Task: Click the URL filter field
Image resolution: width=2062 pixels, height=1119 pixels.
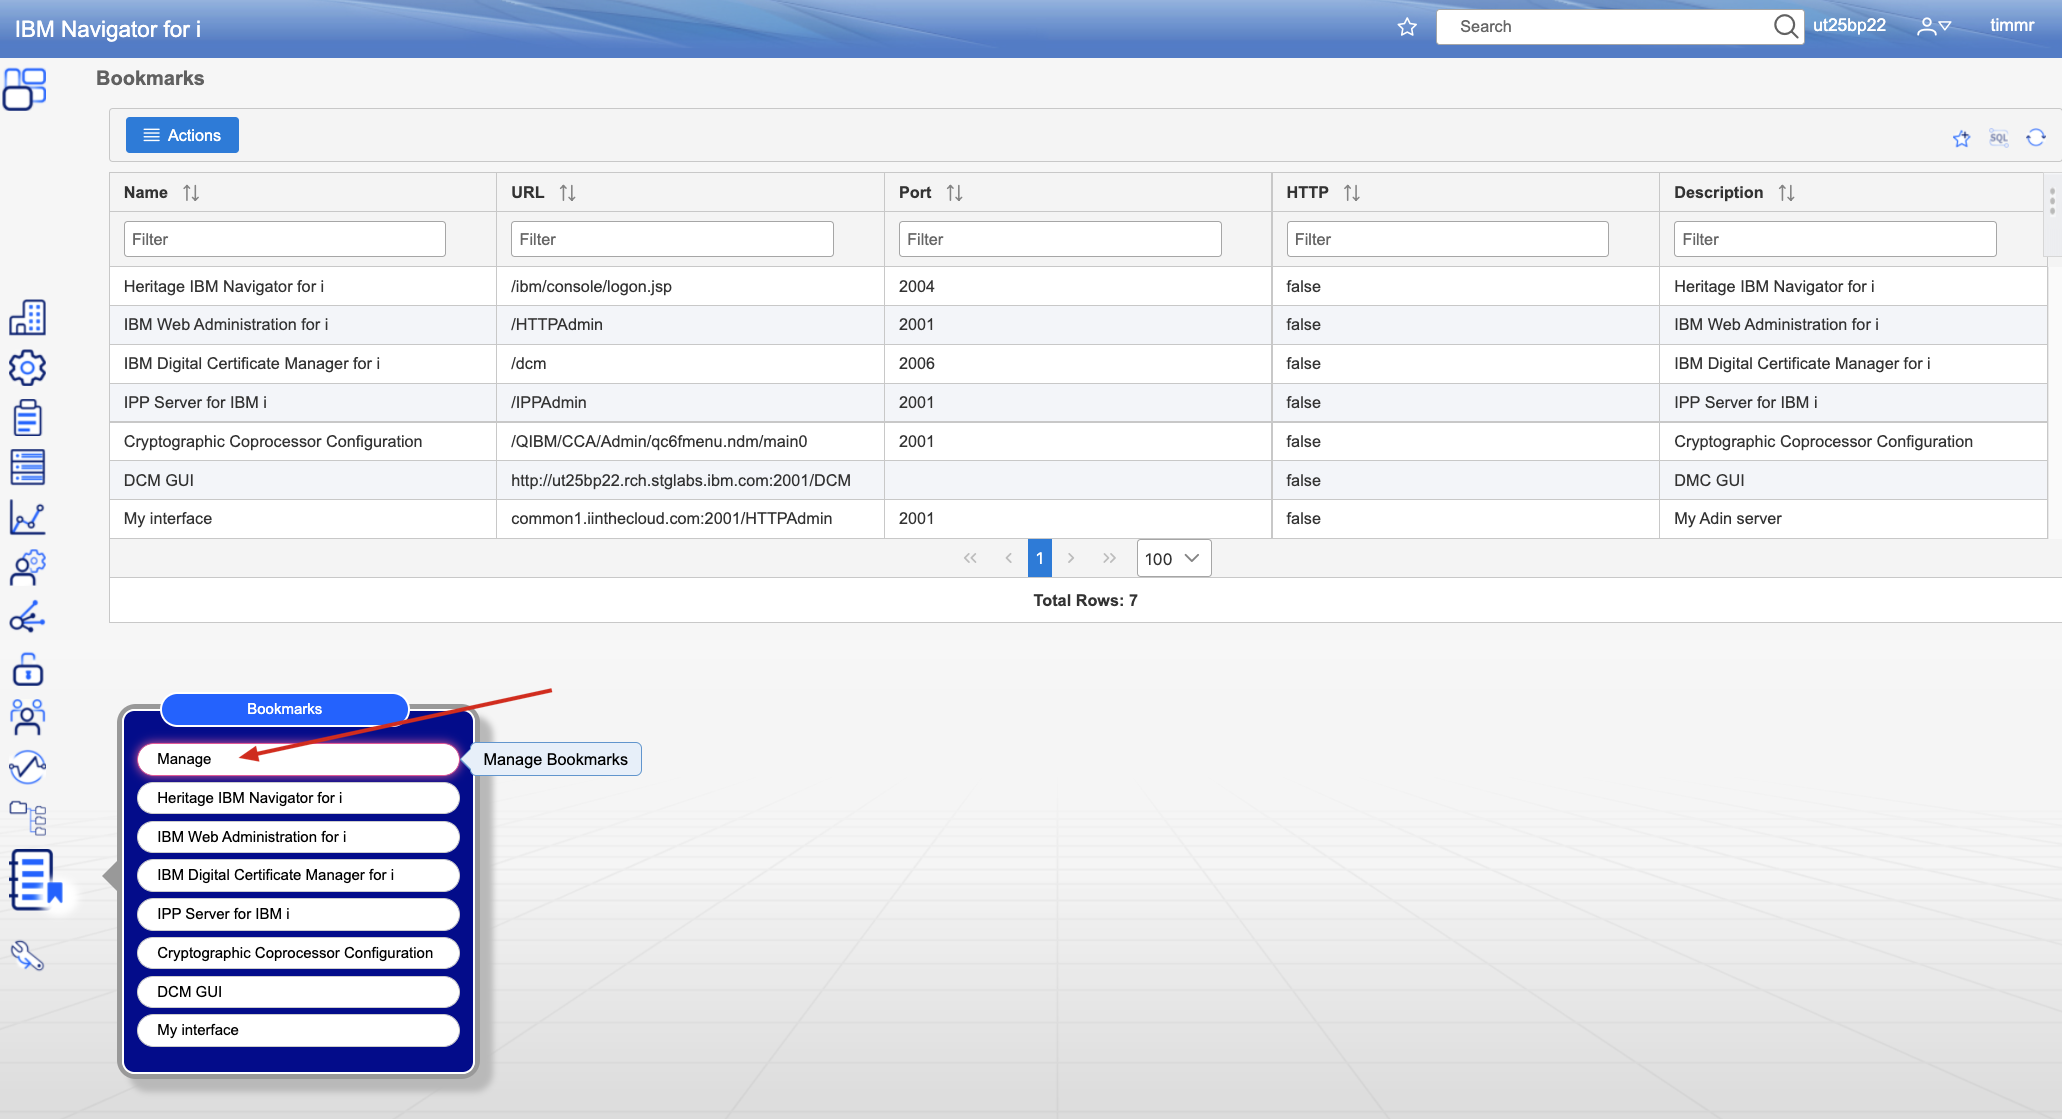Action: point(672,239)
